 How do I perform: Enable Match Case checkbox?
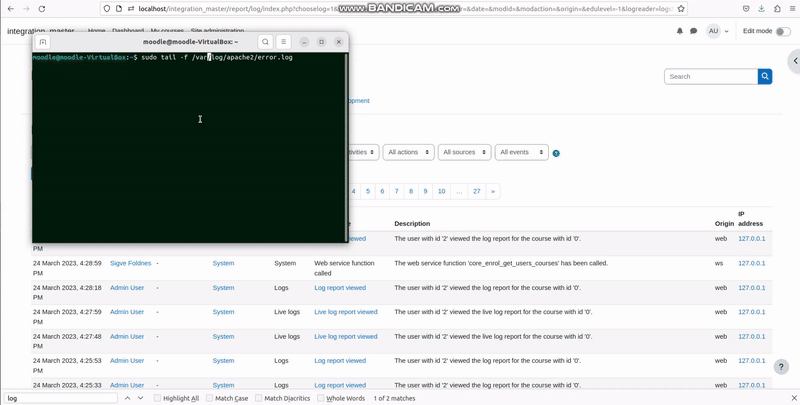tap(209, 398)
